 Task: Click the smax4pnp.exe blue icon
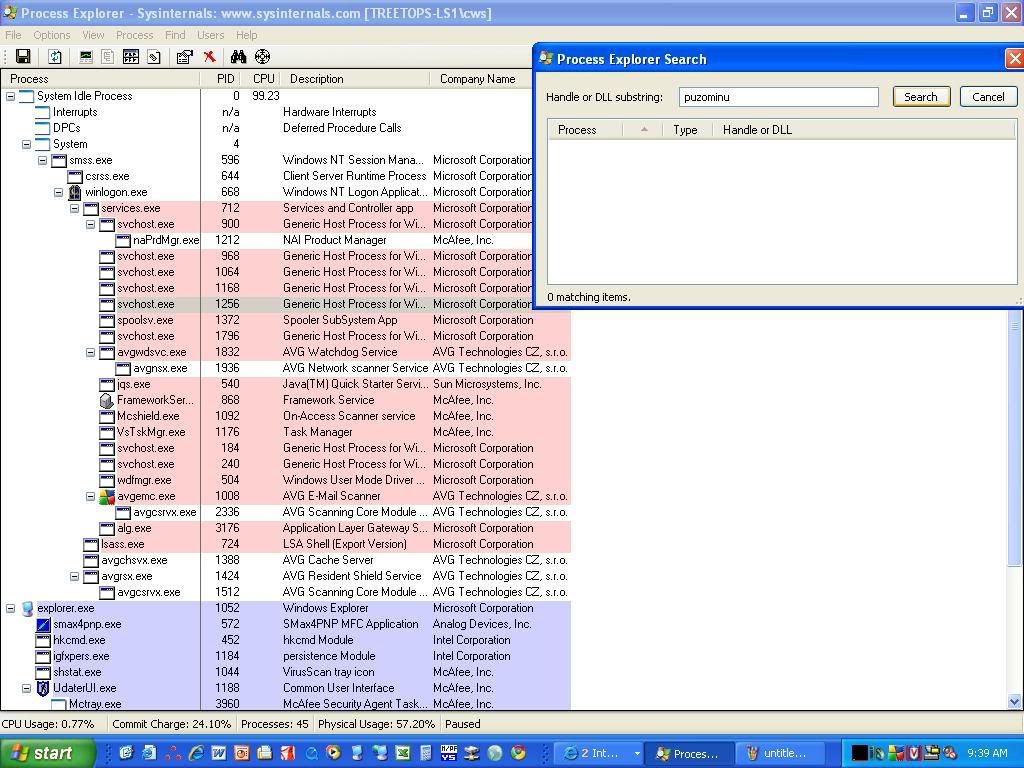(x=43, y=624)
